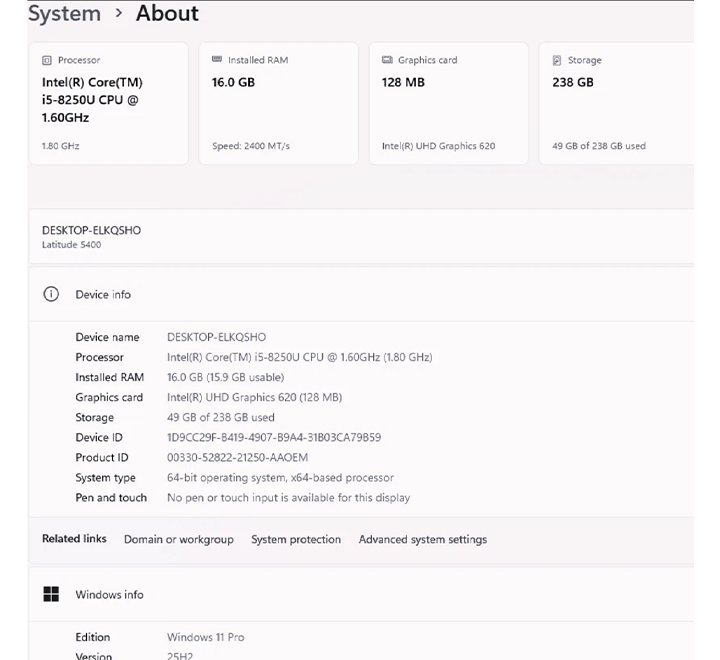
Task: Click the Processor card chip icon
Action: (x=47, y=60)
